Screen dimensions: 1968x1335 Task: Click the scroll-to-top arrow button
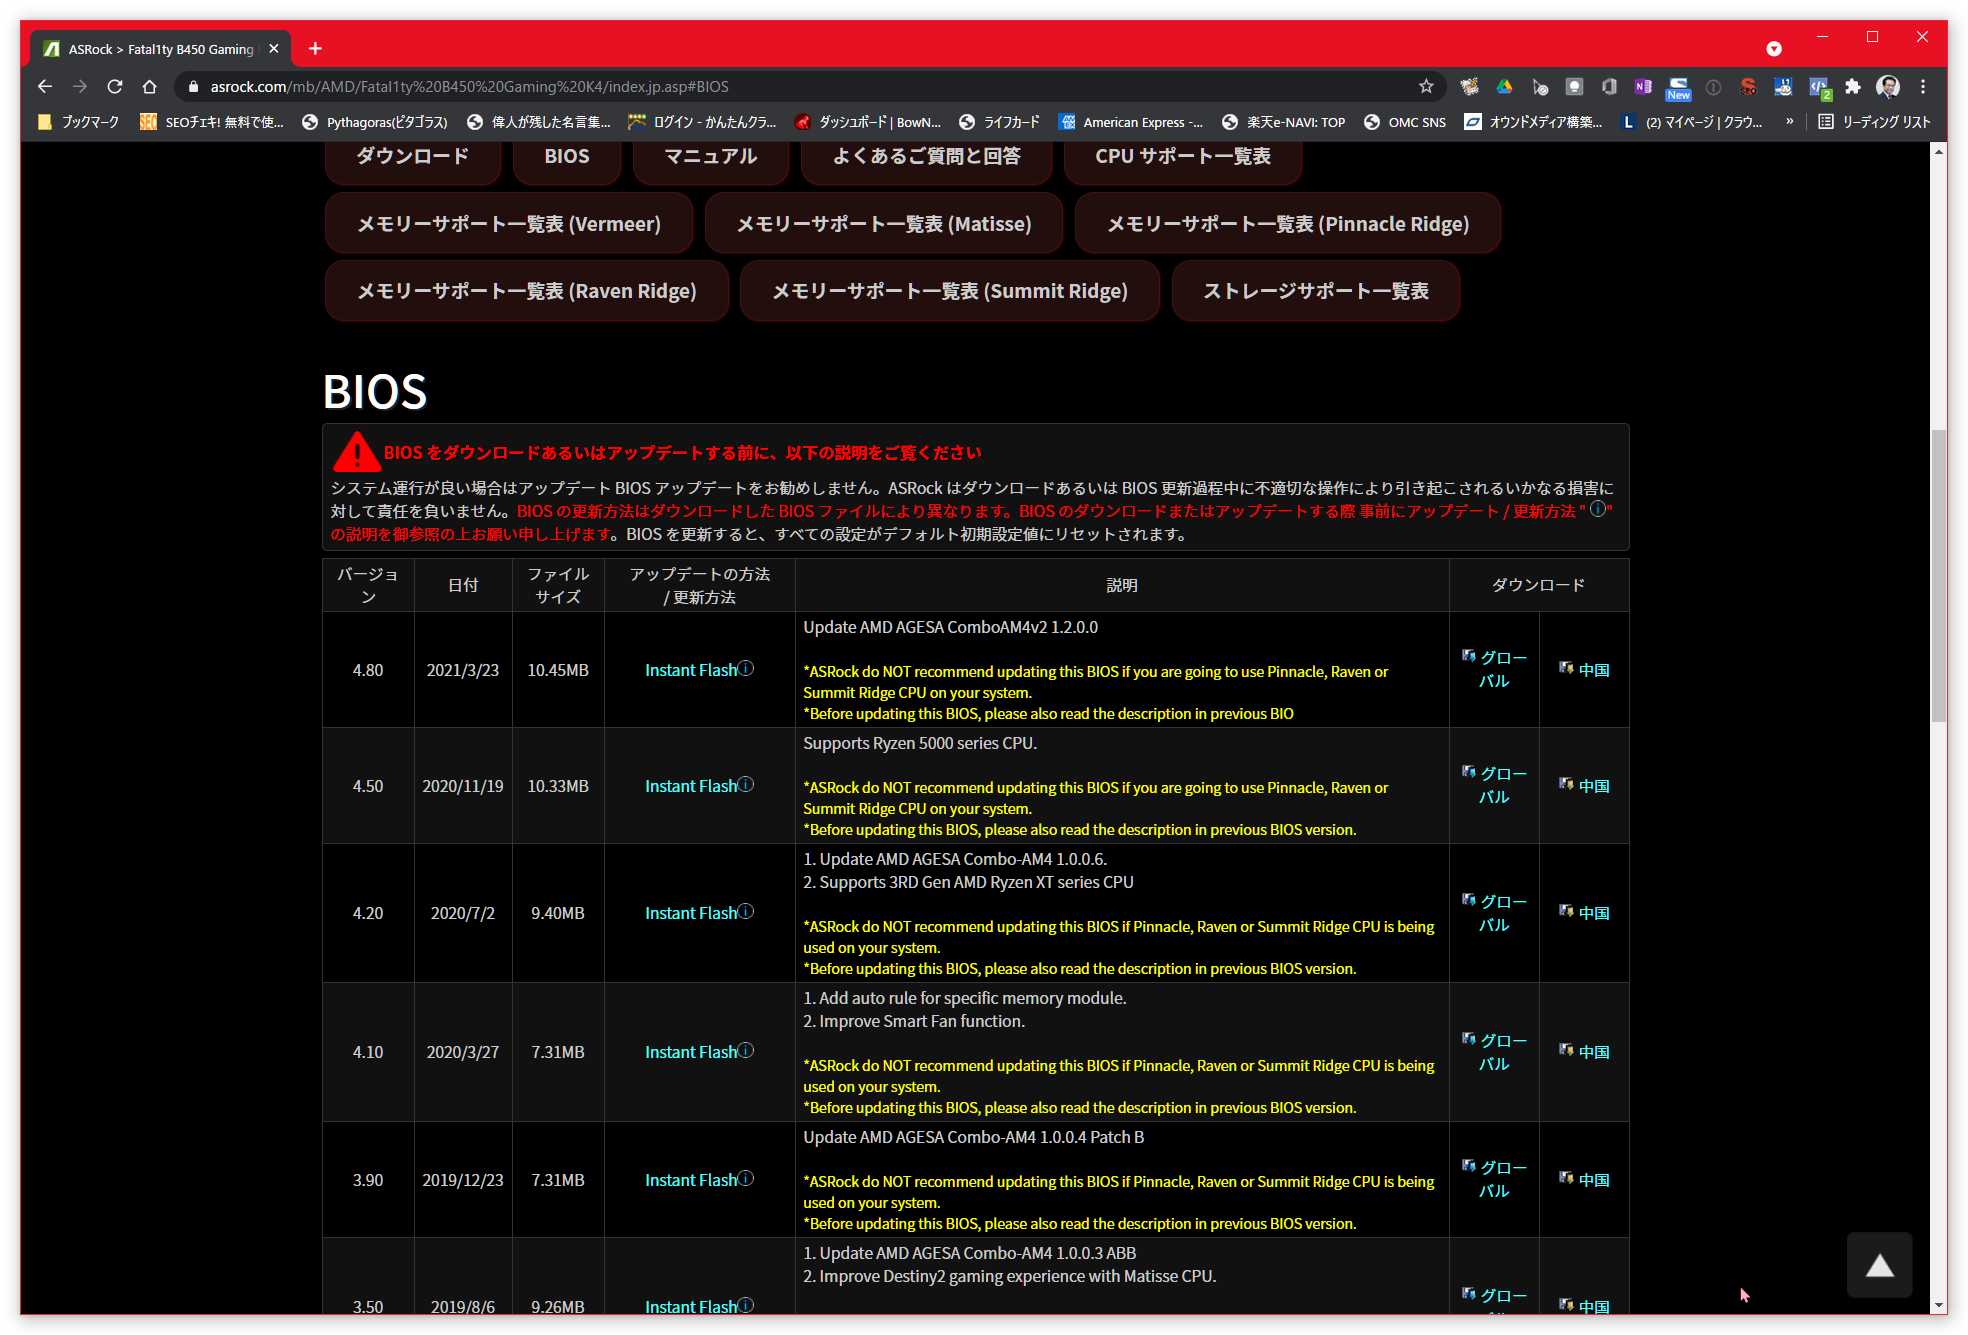[x=1879, y=1266]
